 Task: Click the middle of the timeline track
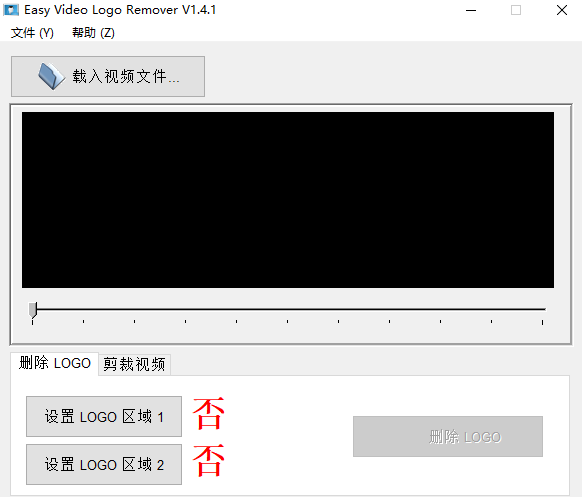288,309
